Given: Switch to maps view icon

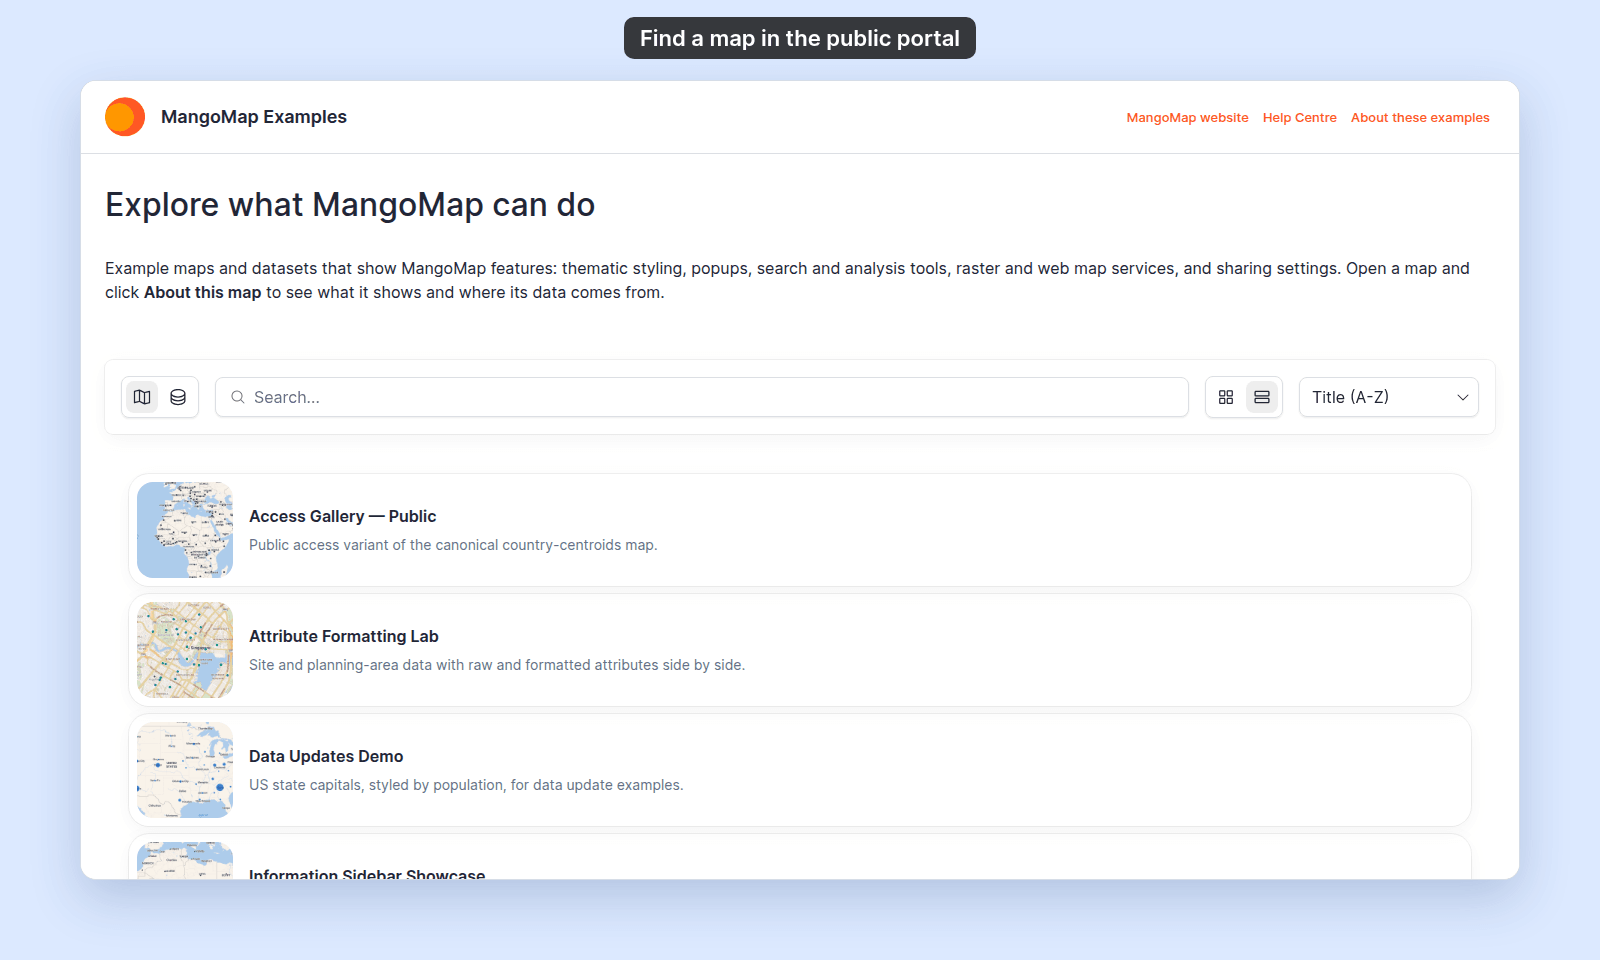Looking at the screenshot, I should pos(142,397).
